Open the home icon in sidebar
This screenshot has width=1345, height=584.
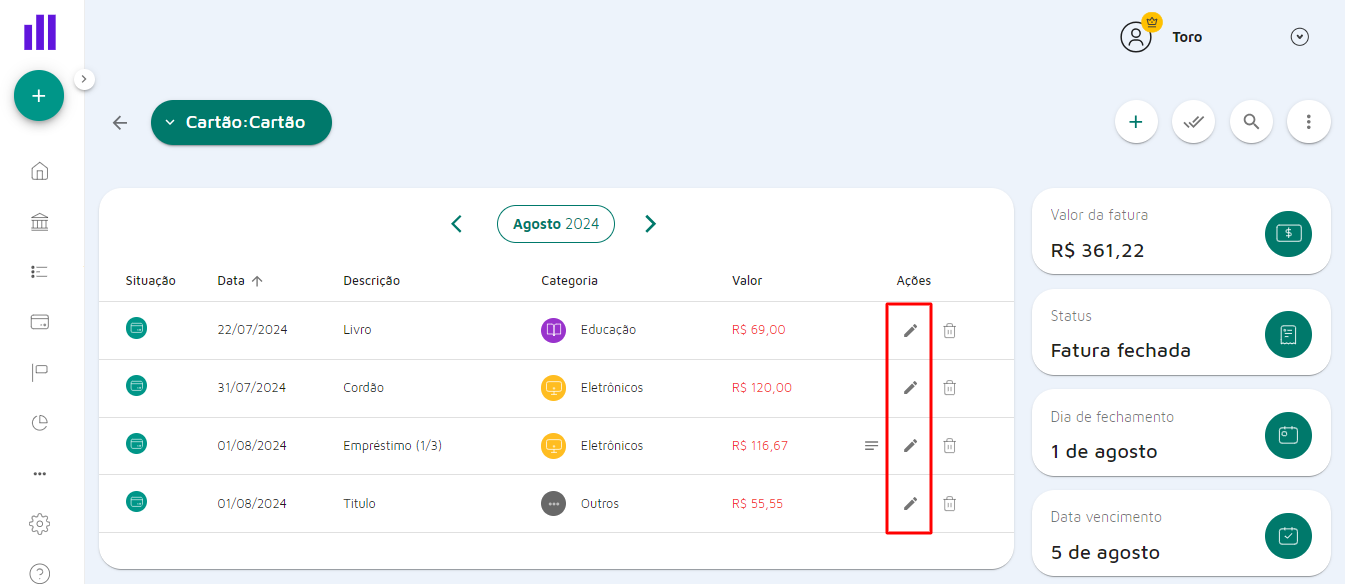click(40, 171)
